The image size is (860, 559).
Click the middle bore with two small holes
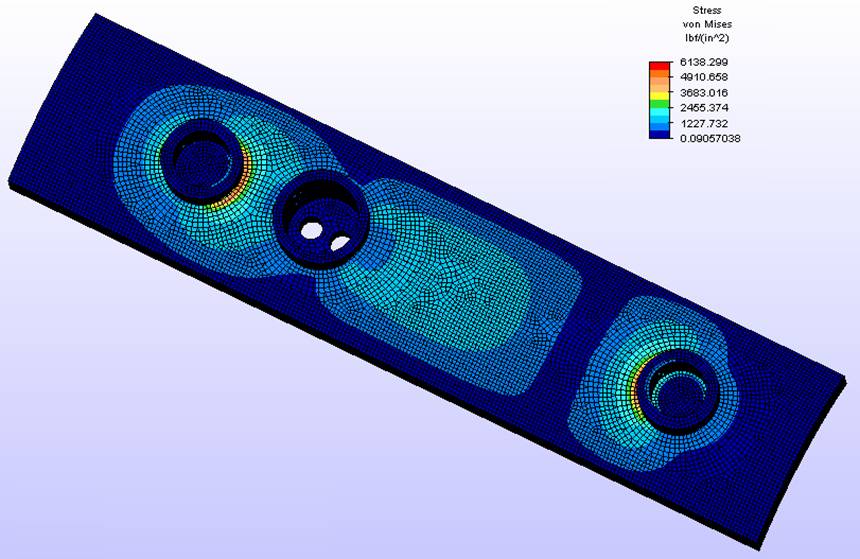pos(318,222)
